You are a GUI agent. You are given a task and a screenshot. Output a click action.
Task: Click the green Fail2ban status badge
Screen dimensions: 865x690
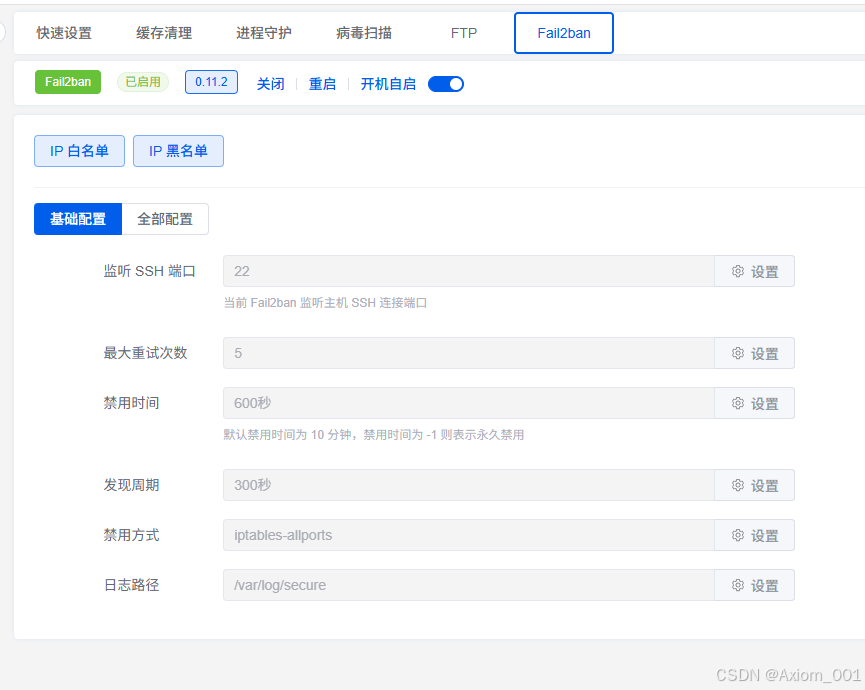pyautogui.click(x=67, y=82)
